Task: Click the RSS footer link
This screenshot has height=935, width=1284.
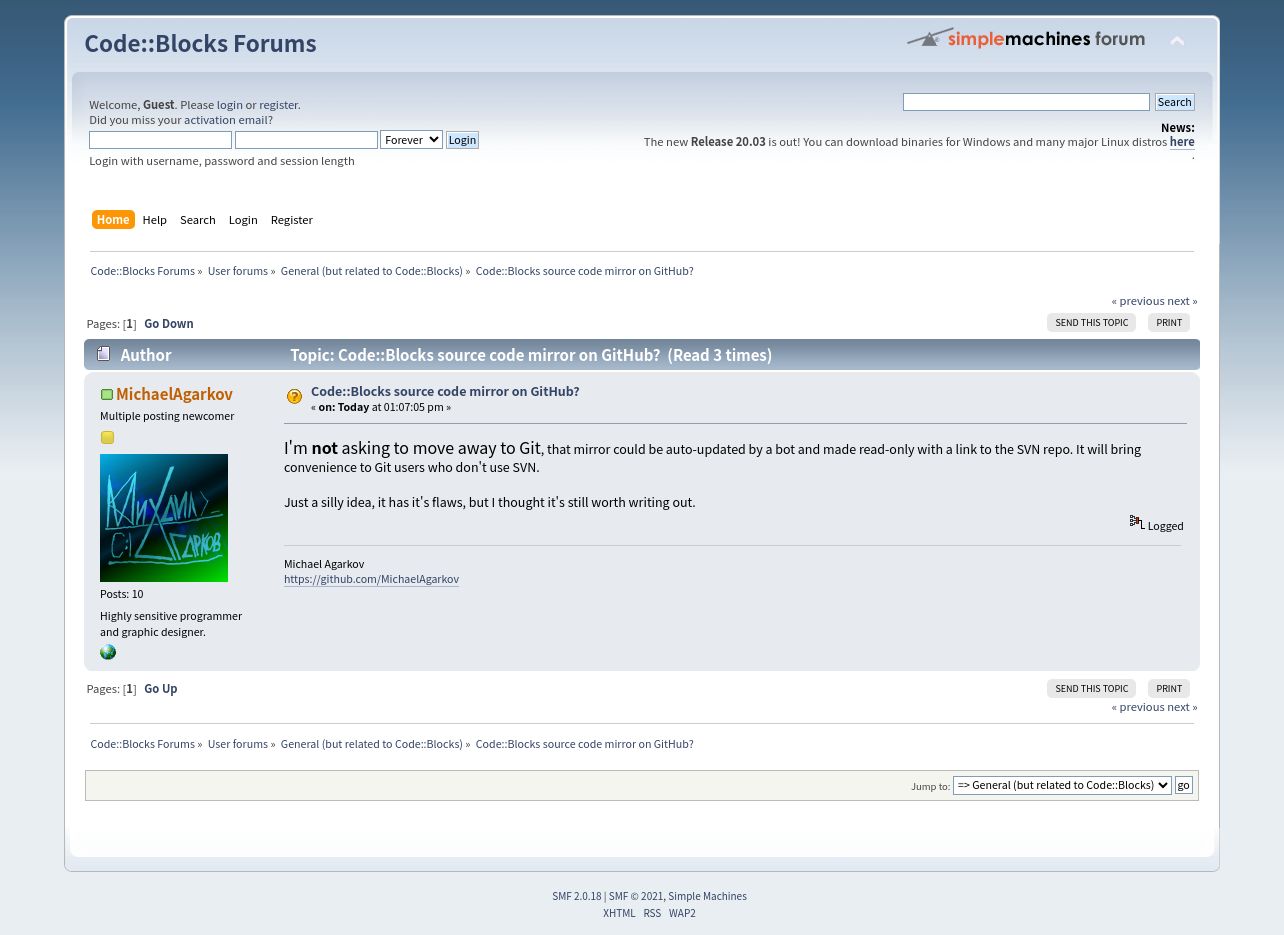Action: (x=652, y=914)
